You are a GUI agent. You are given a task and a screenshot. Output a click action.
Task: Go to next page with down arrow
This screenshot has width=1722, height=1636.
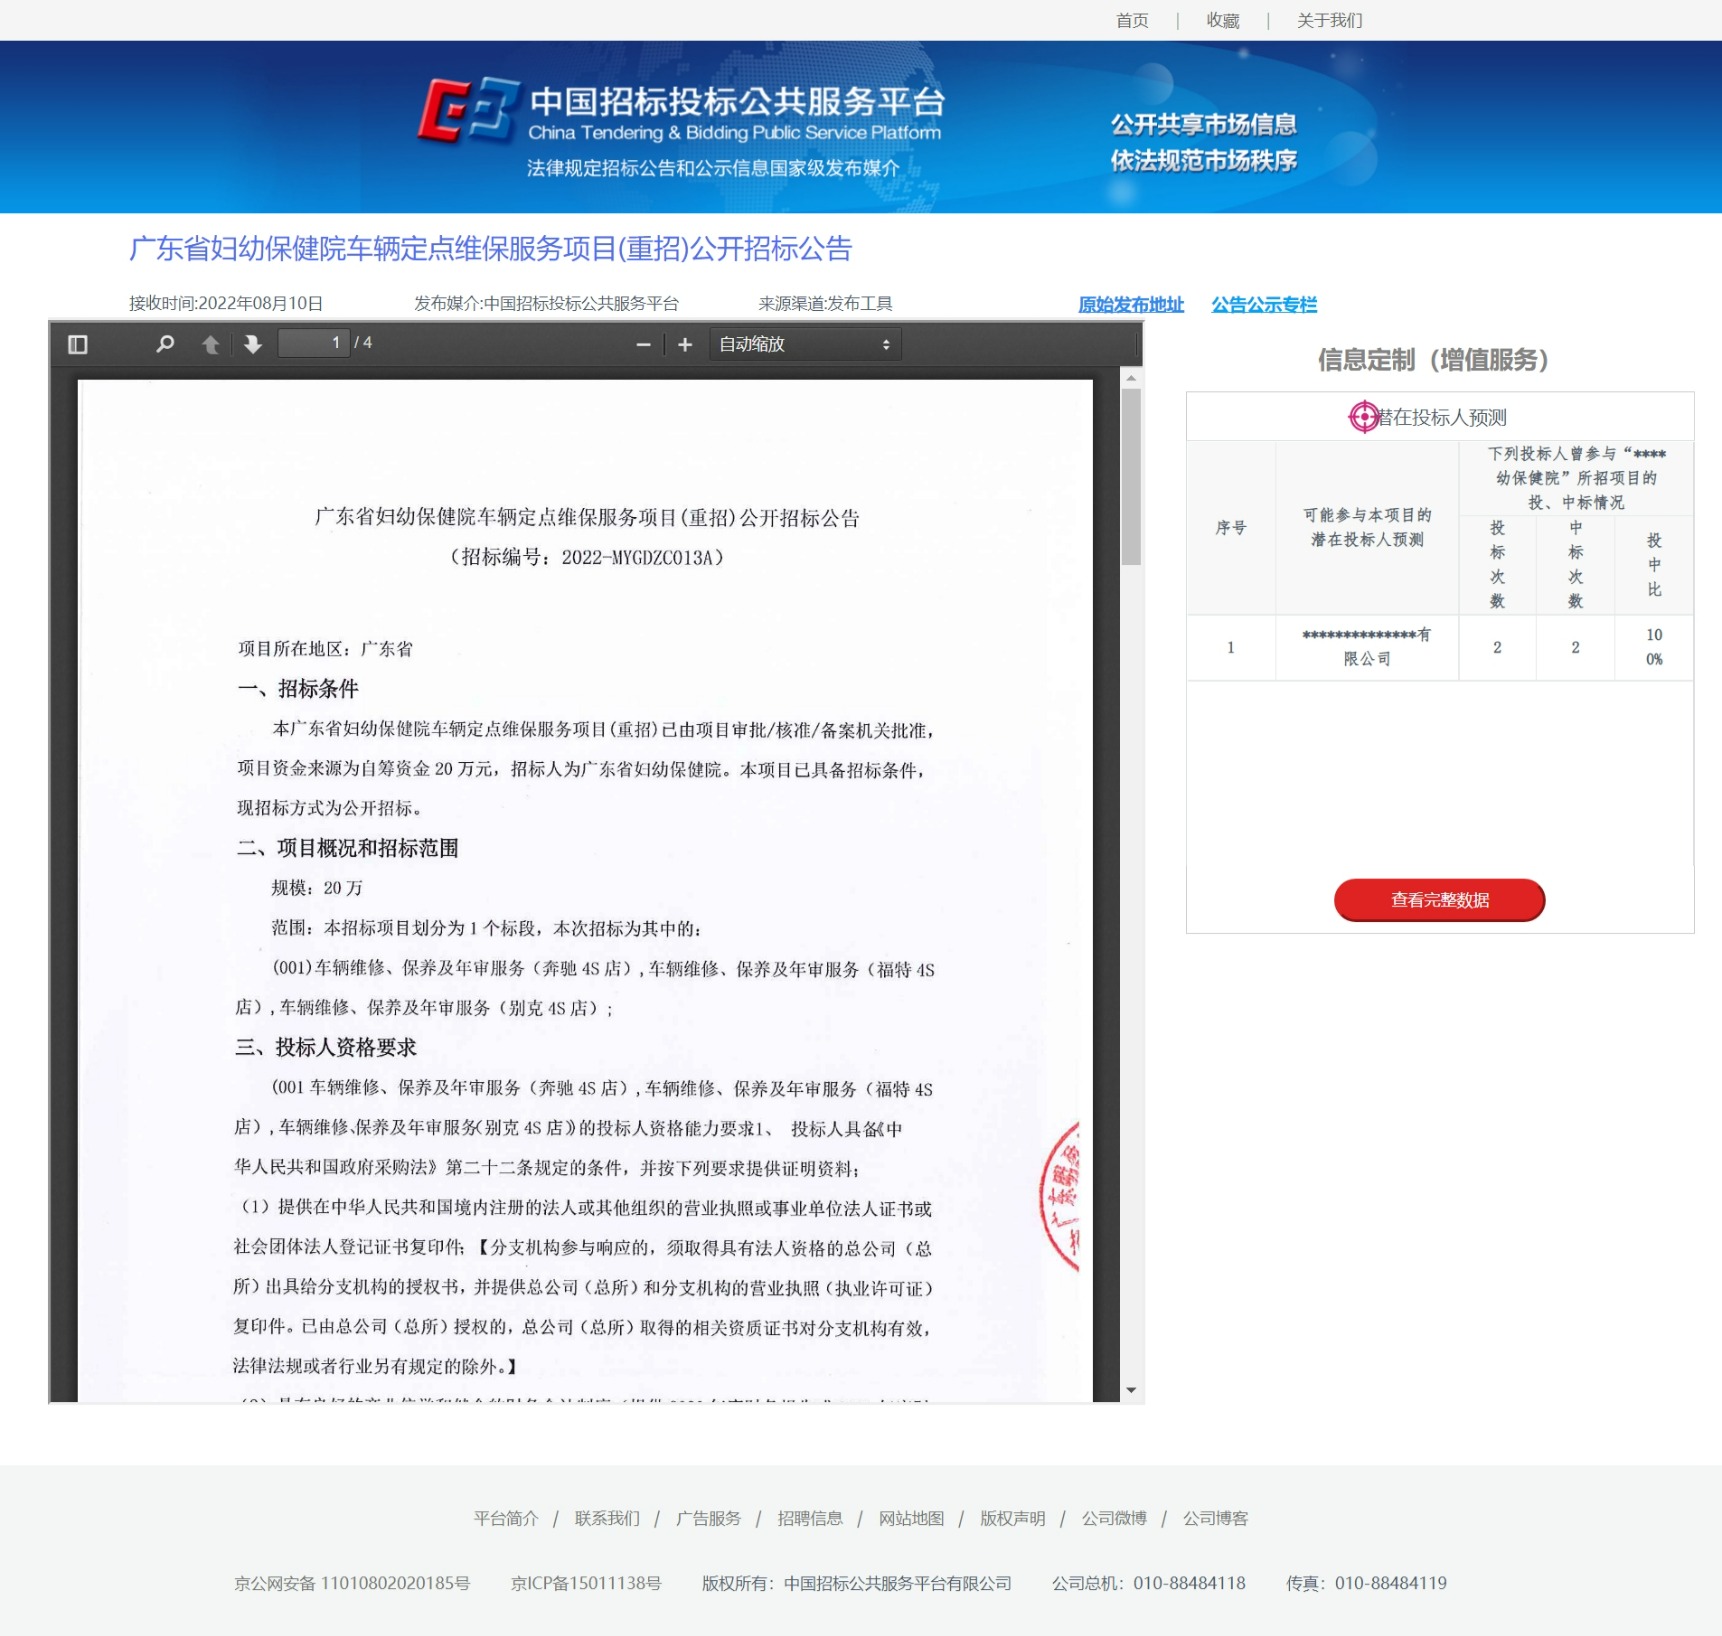point(252,344)
